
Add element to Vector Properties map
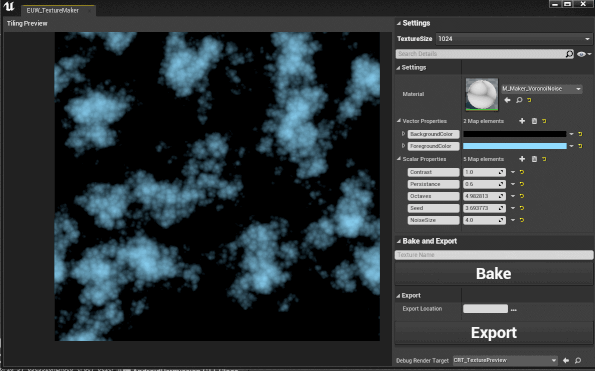click(522, 121)
